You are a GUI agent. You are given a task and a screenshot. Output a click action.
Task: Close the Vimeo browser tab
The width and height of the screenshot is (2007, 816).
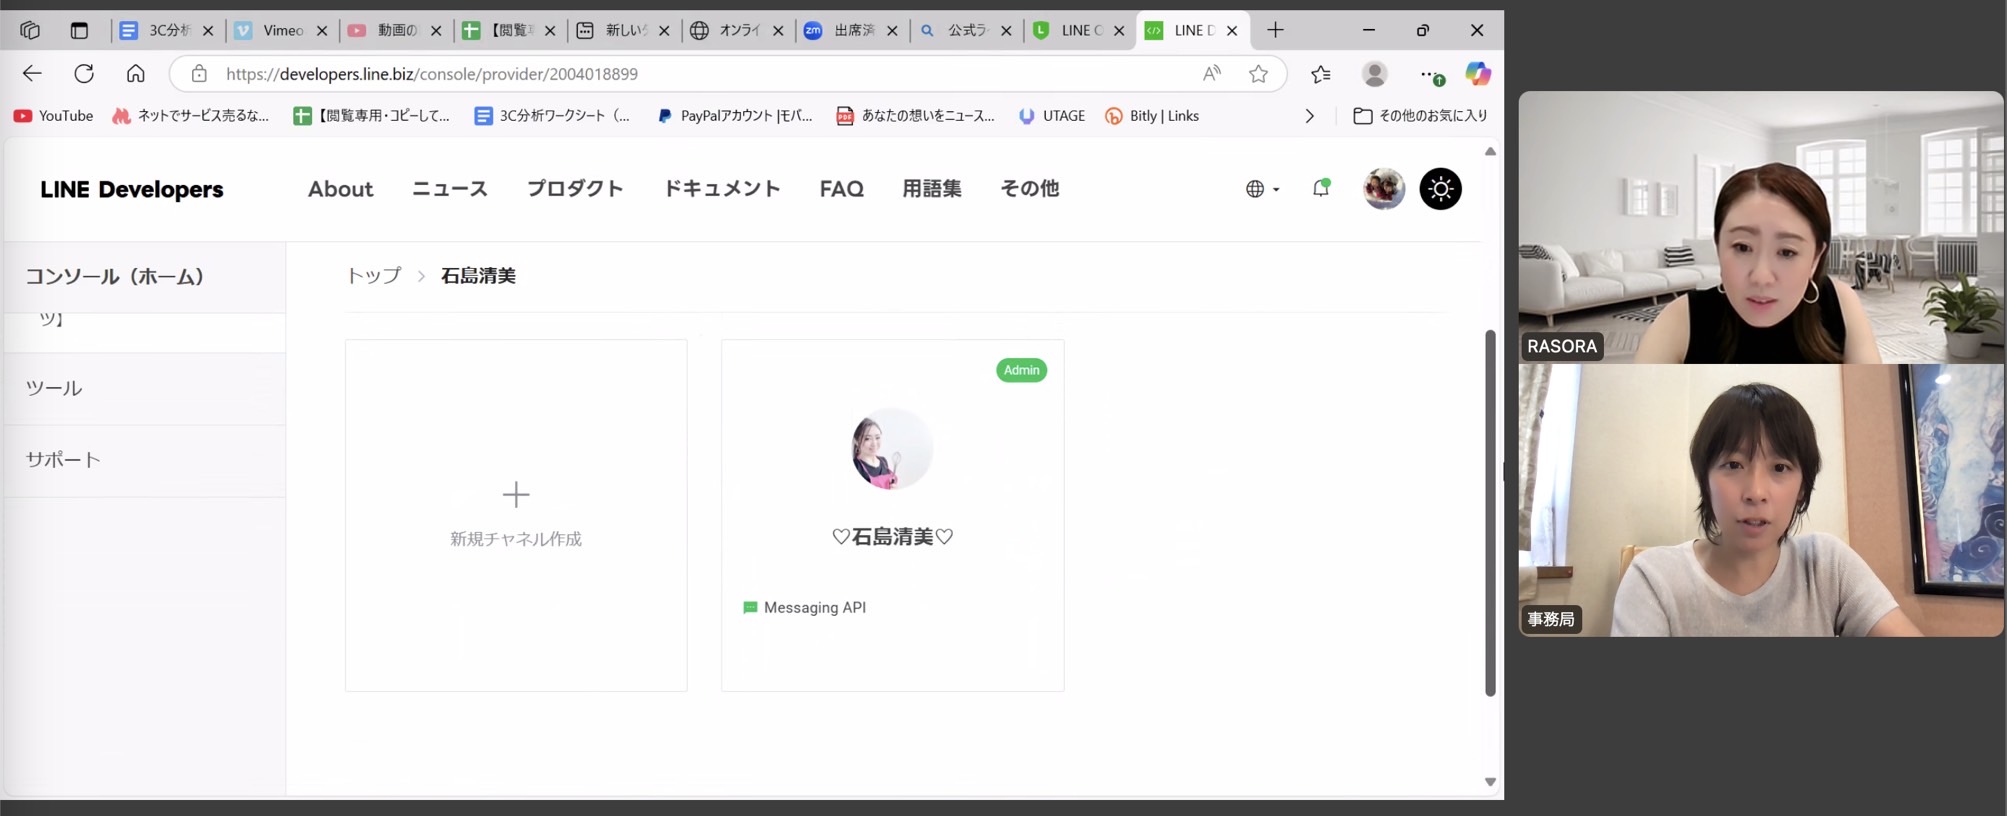pyautogui.click(x=322, y=31)
